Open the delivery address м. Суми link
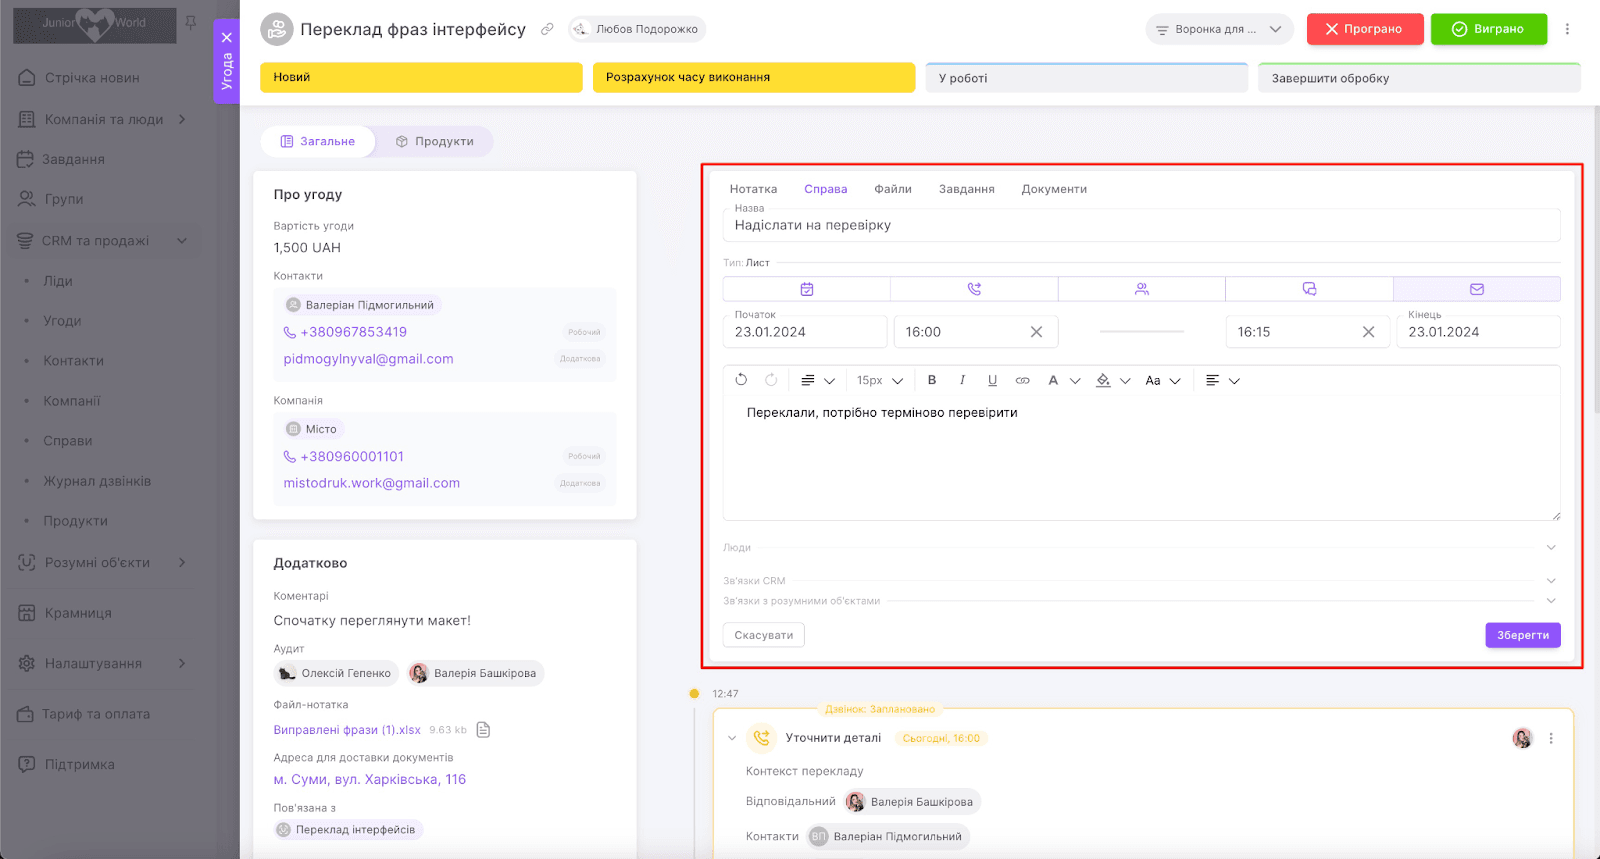 tap(370, 779)
